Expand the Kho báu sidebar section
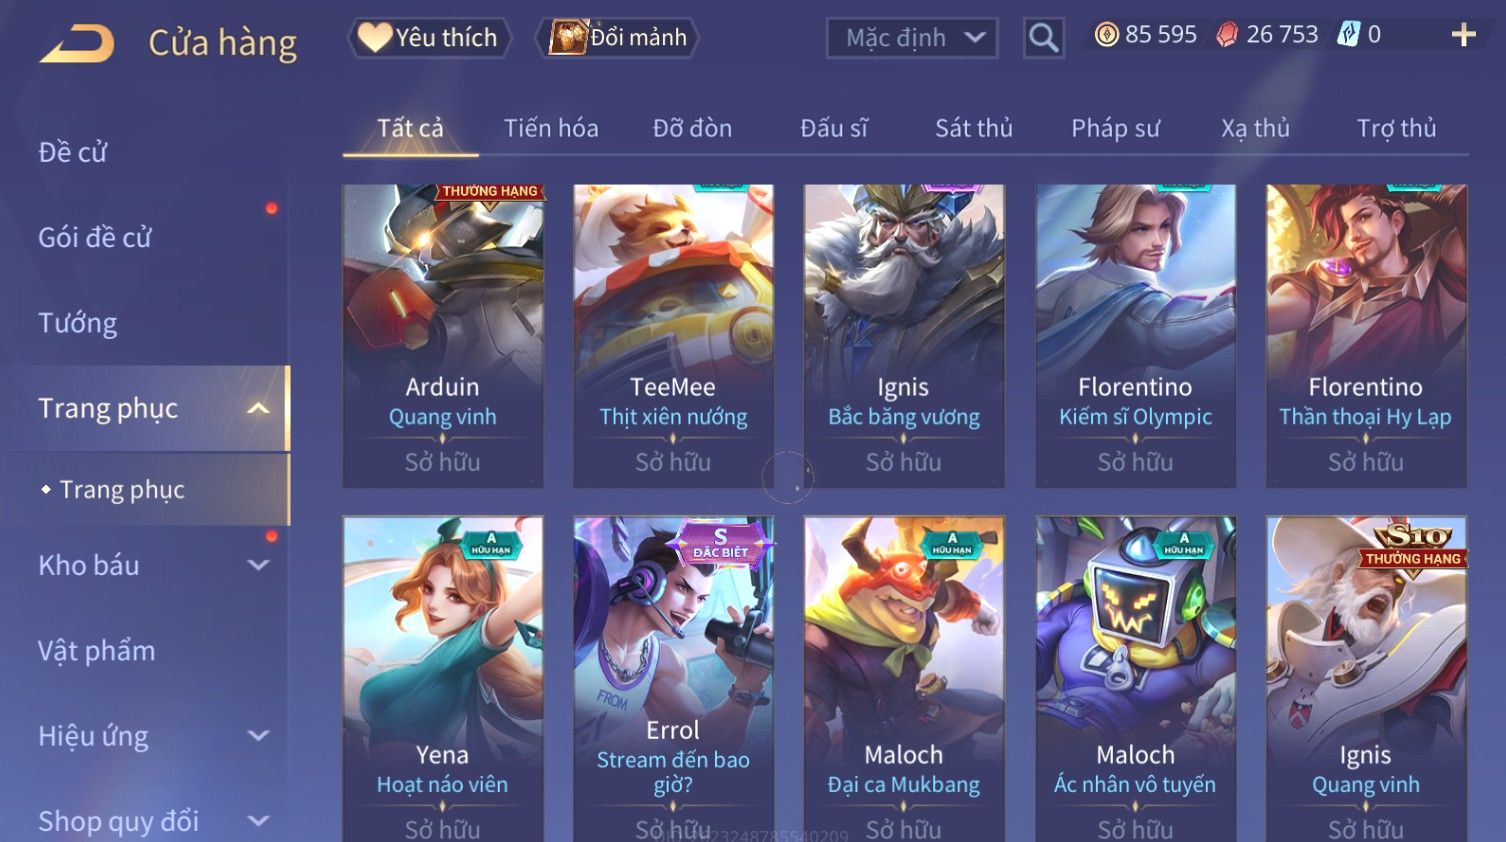Image resolution: width=1506 pixels, height=842 pixels. click(258, 565)
